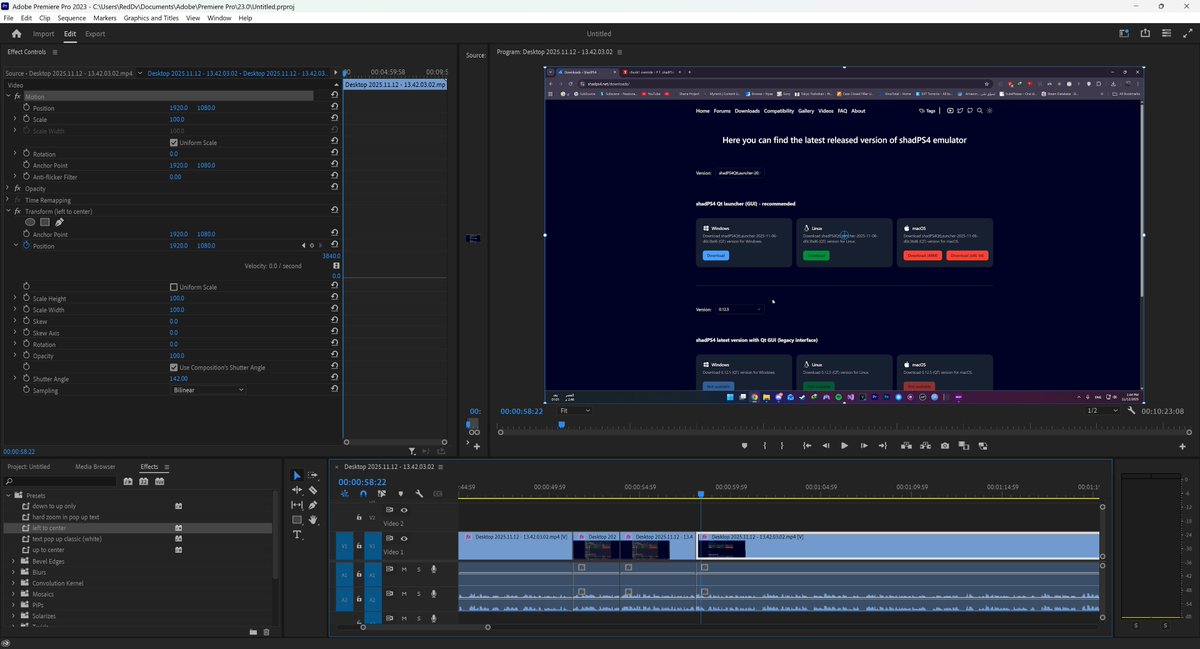Open the Sequence menu
Viewport: 1200px width, 649px height.
[71, 18]
